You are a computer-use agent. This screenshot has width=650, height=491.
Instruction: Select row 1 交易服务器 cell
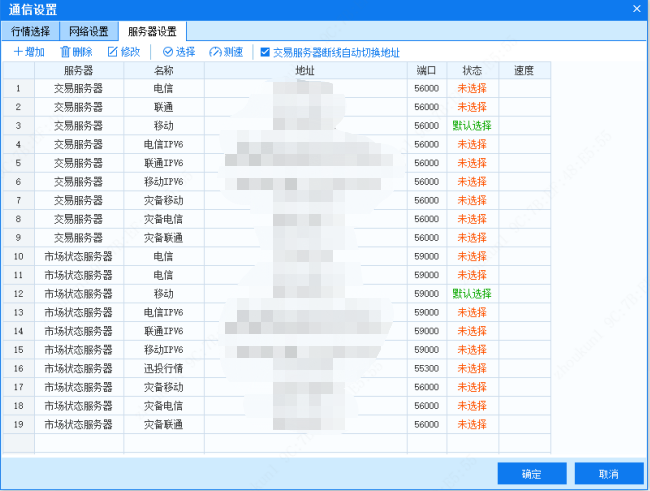(79, 88)
